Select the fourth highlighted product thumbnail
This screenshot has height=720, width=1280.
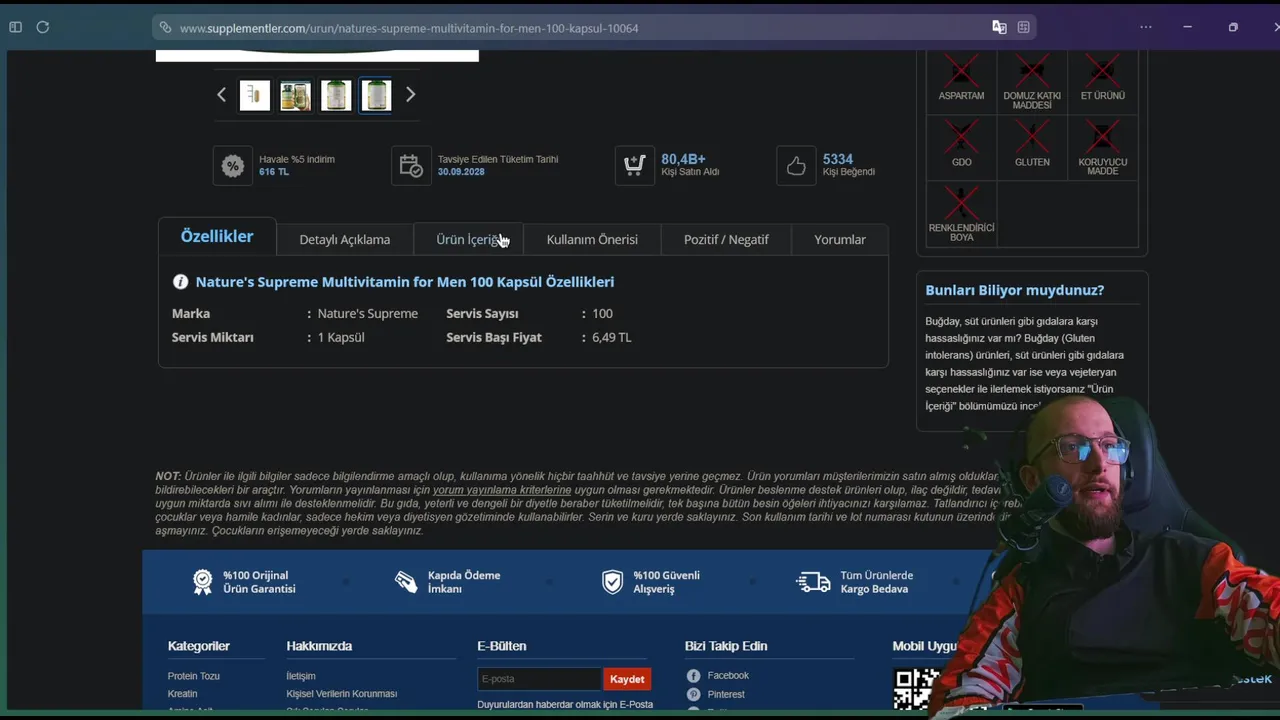point(376,96)
